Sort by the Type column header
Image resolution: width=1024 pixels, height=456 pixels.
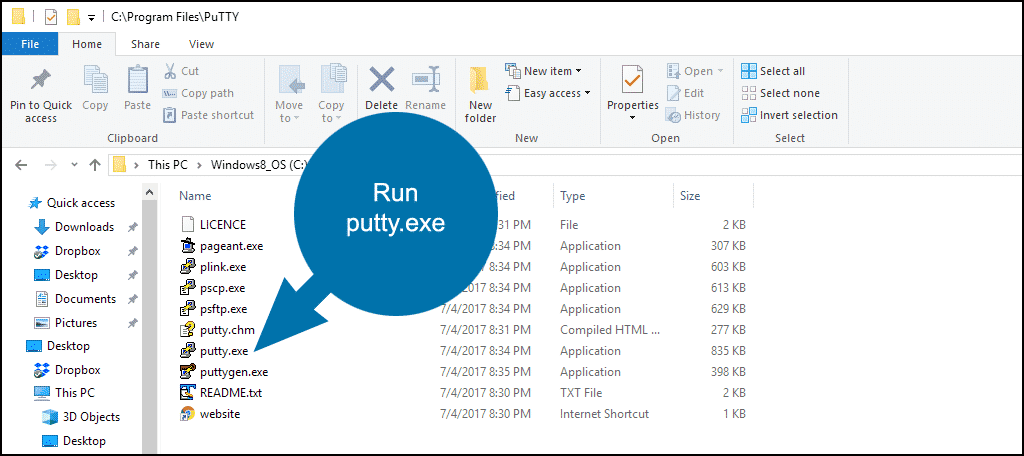click(x=572, y=196)
